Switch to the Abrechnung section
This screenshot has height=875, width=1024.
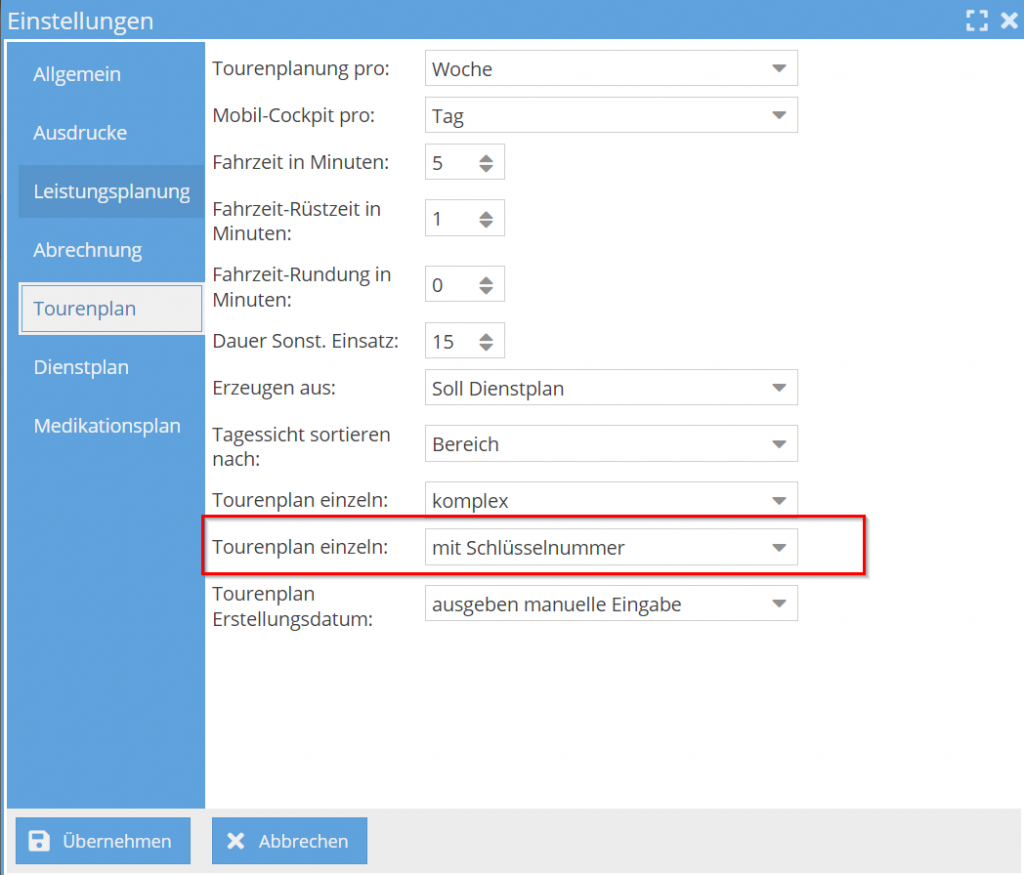pyautogui.click(x=86, y=249)
